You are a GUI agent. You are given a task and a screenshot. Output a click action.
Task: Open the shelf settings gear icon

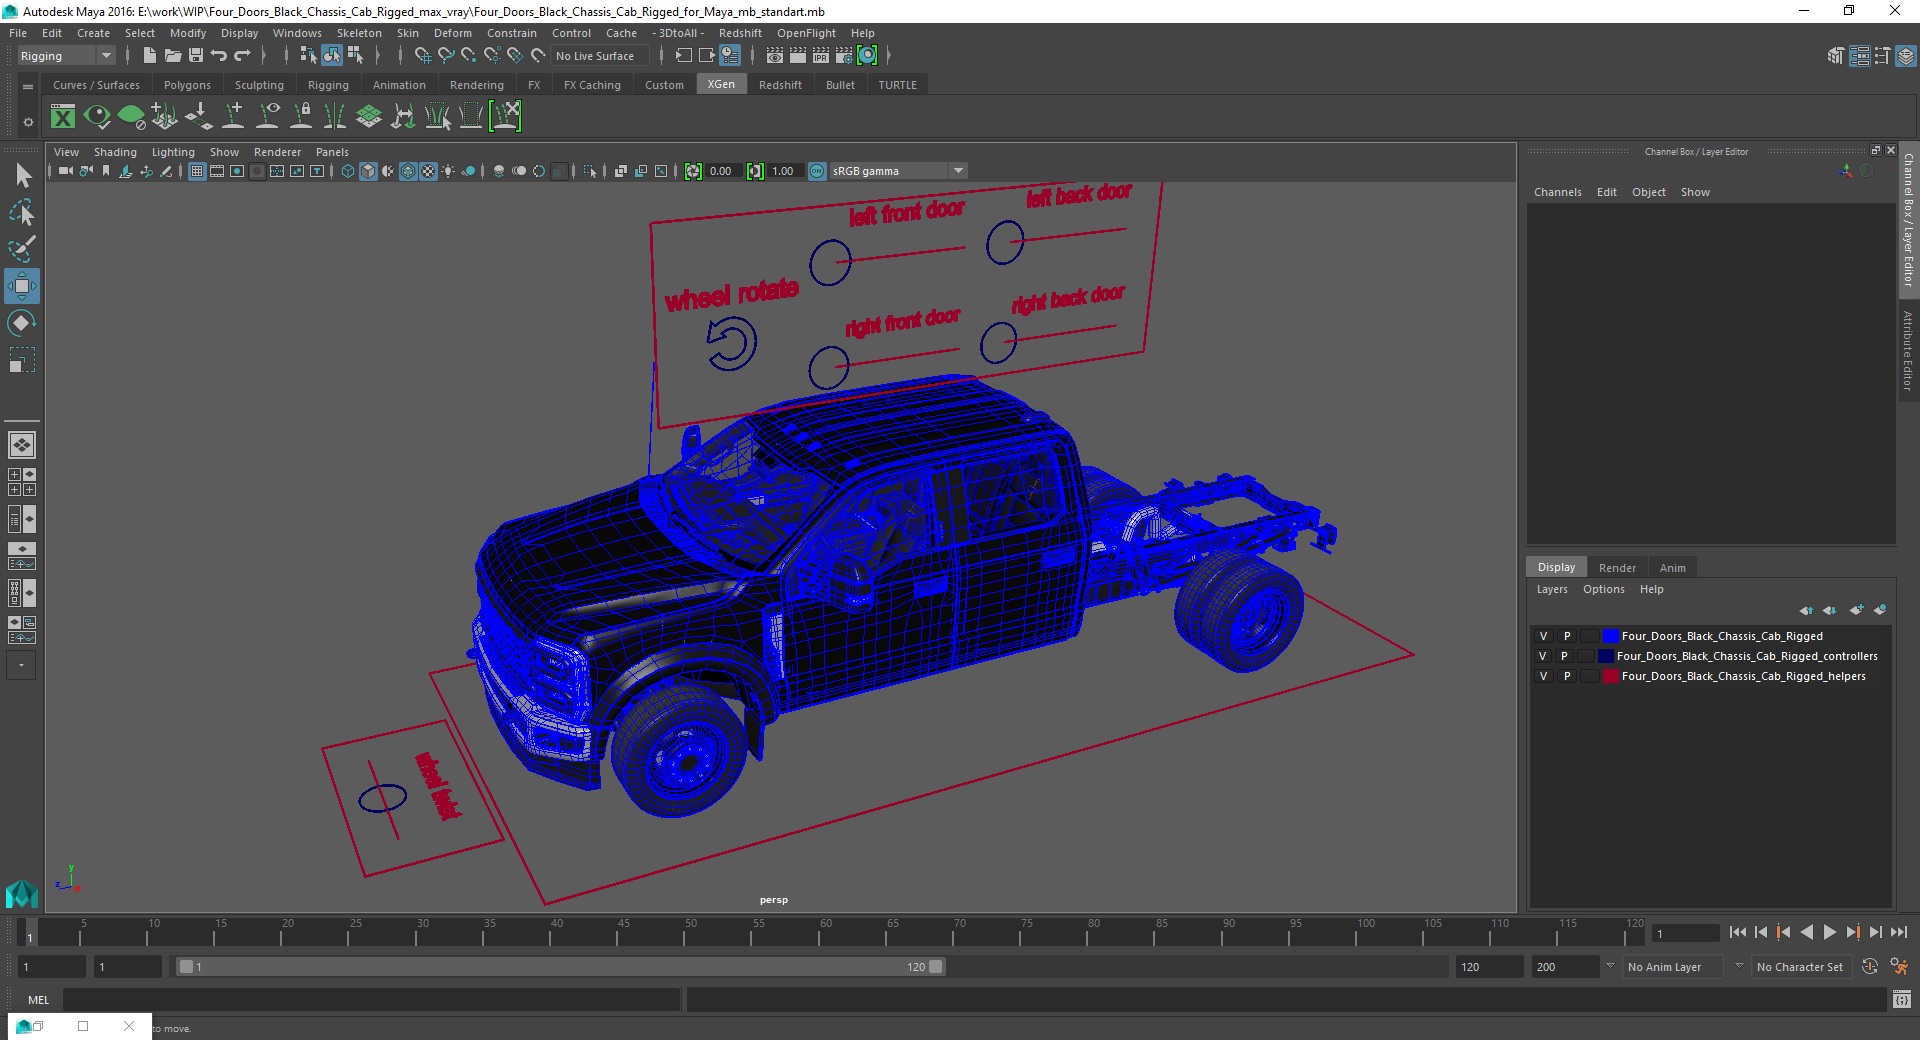click(28, 122)
